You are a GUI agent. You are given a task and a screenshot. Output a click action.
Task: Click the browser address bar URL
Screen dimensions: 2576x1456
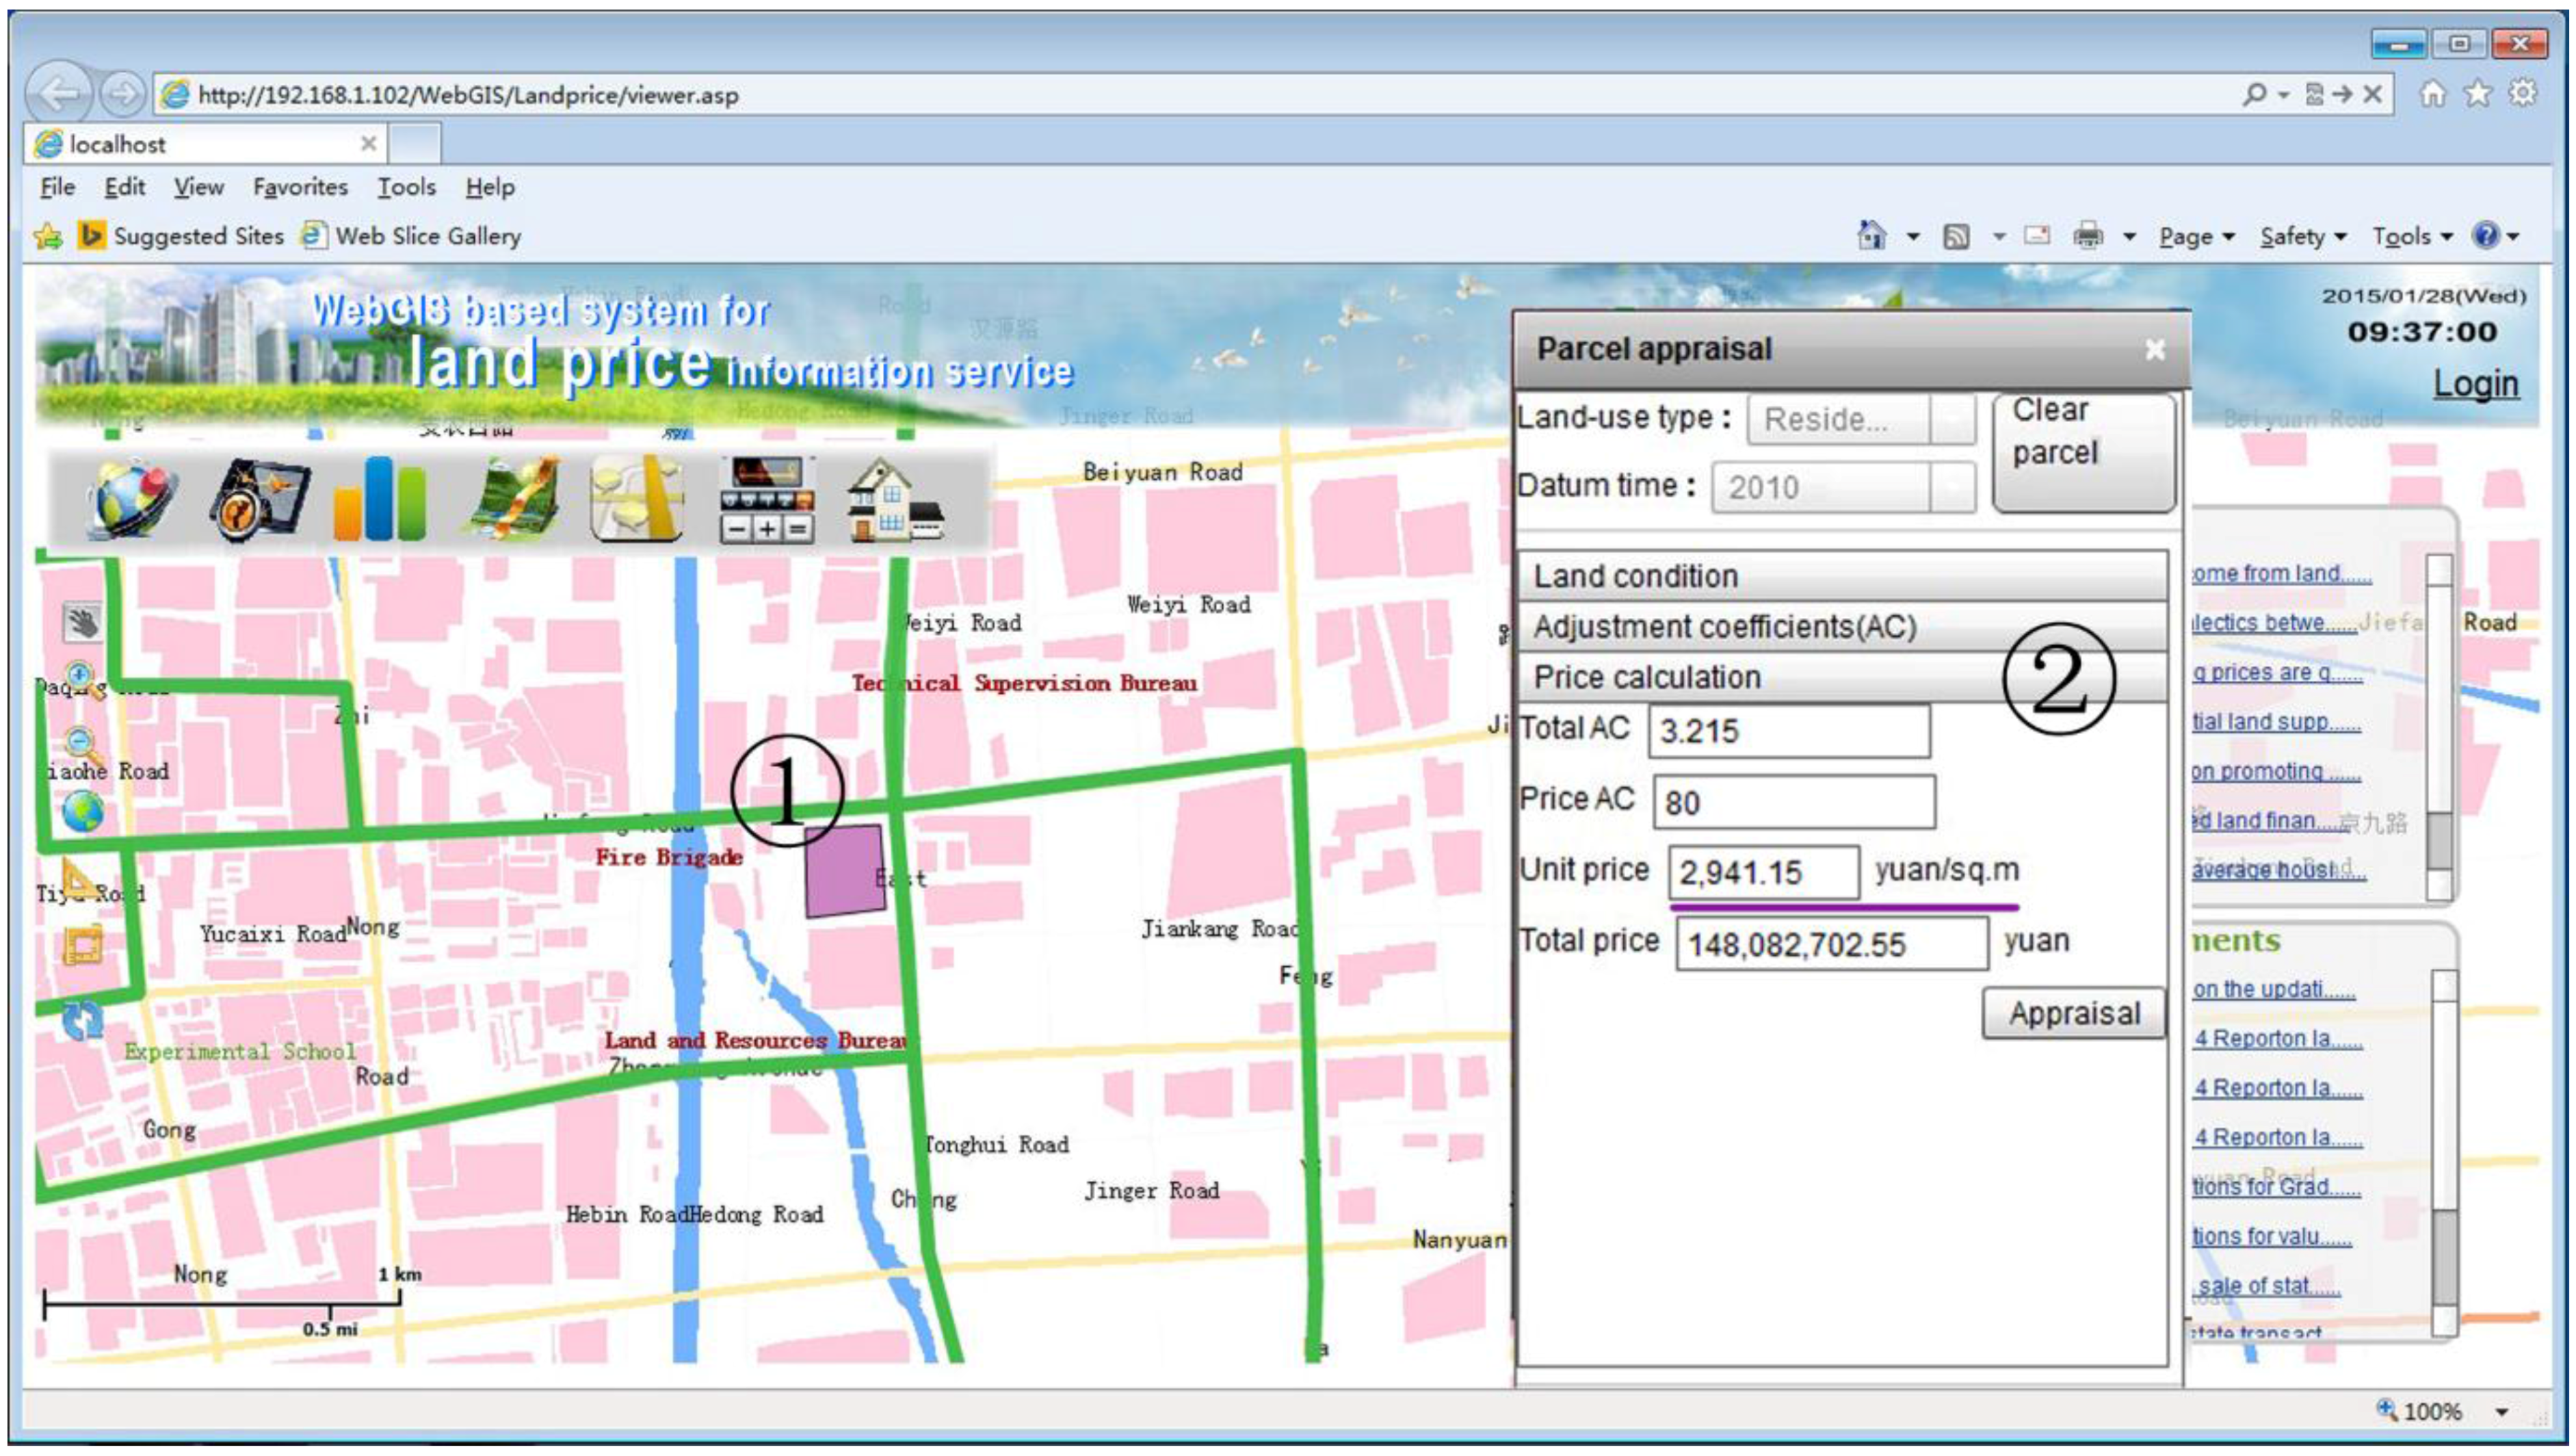[x=468, y=95]
